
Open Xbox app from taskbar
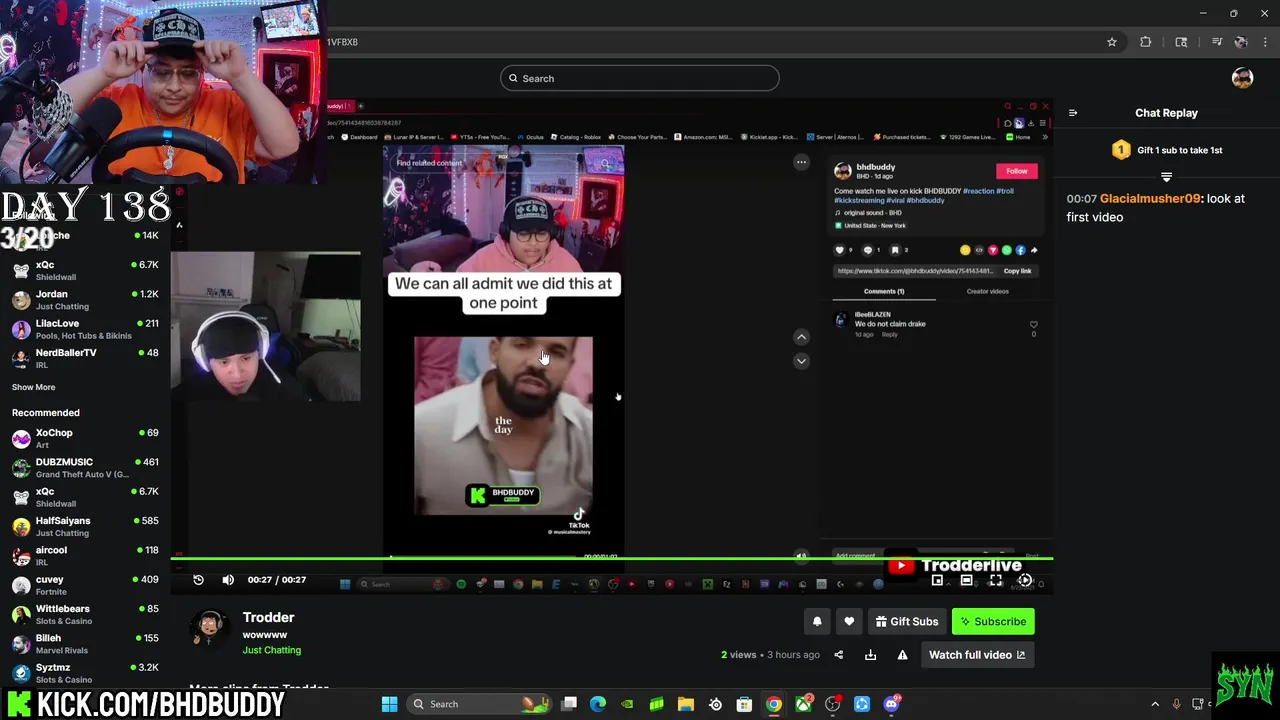tap(803, 704)
